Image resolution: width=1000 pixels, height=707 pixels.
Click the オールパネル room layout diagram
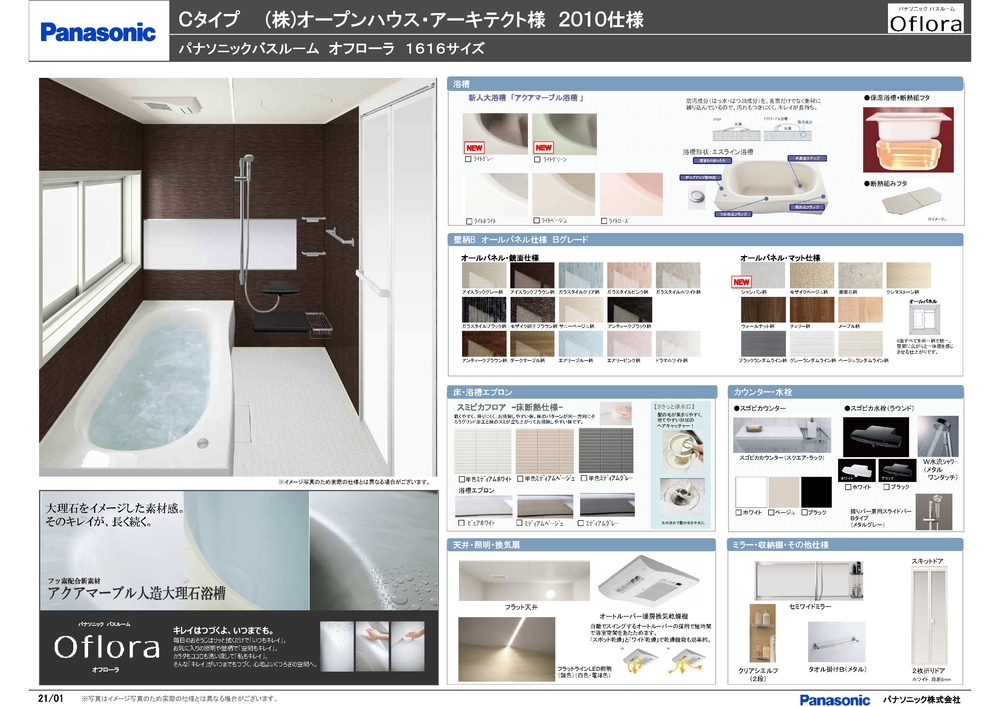pos(923,319)
